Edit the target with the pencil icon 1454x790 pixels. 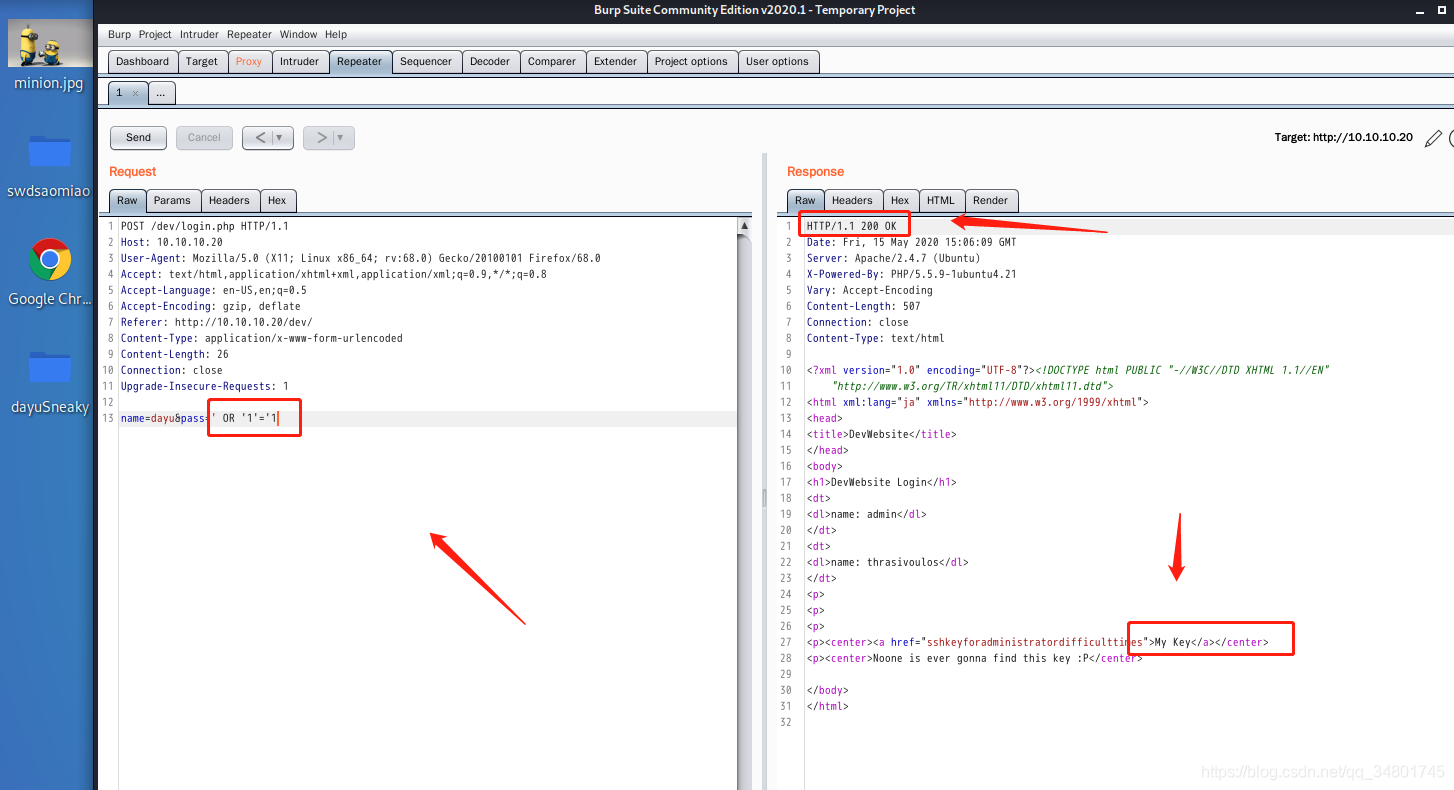coord(1433,138)
